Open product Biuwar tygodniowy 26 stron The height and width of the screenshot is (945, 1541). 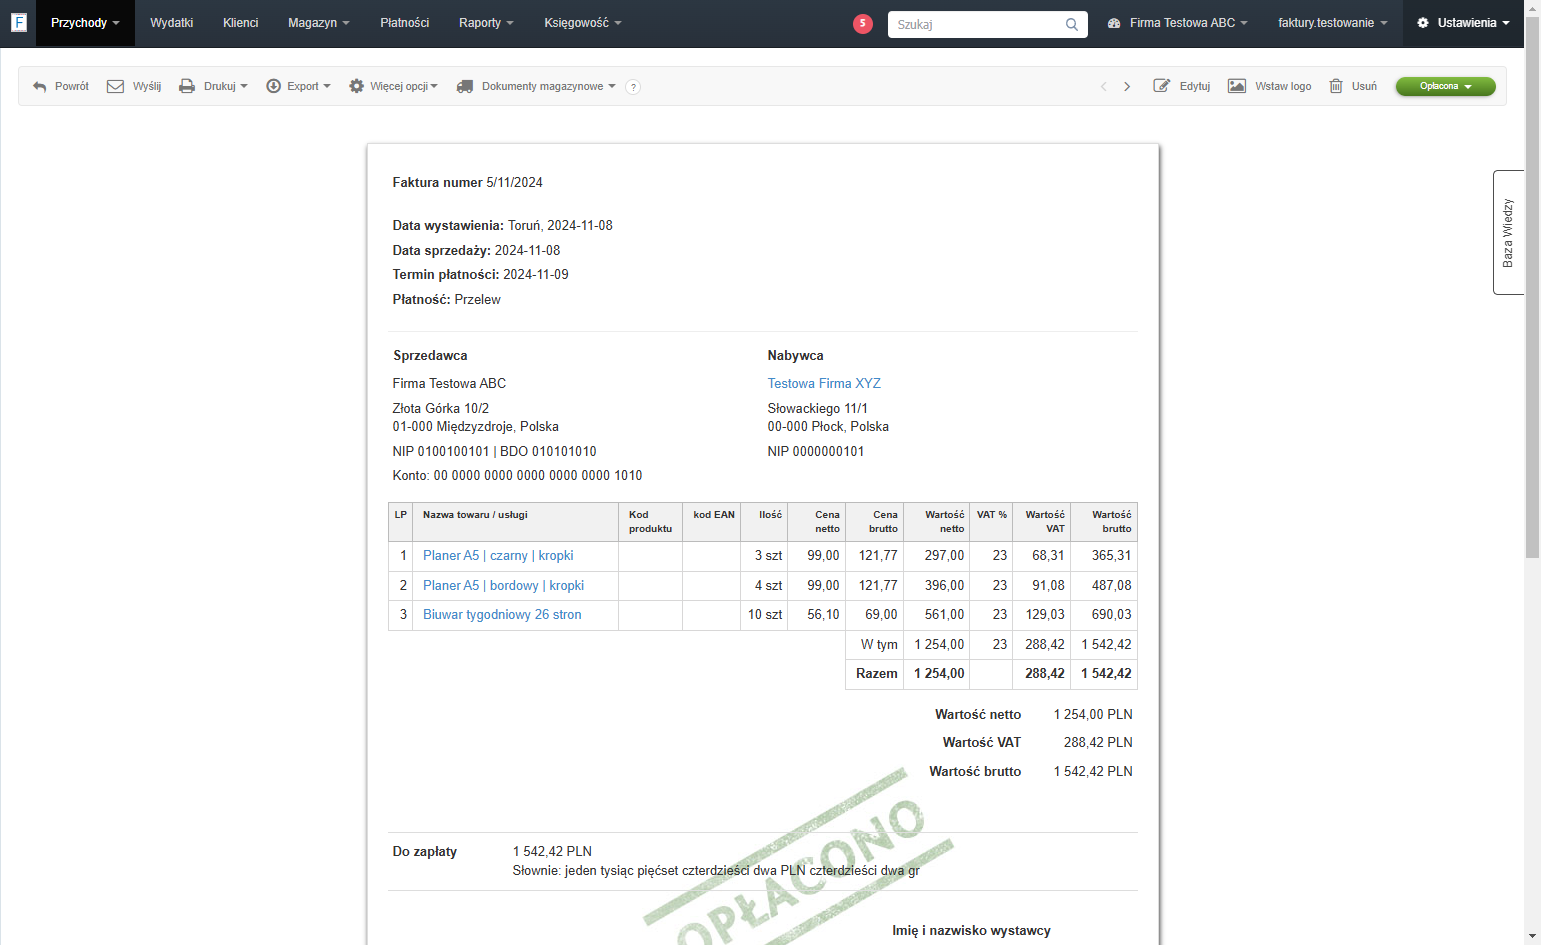click(502, 614)
